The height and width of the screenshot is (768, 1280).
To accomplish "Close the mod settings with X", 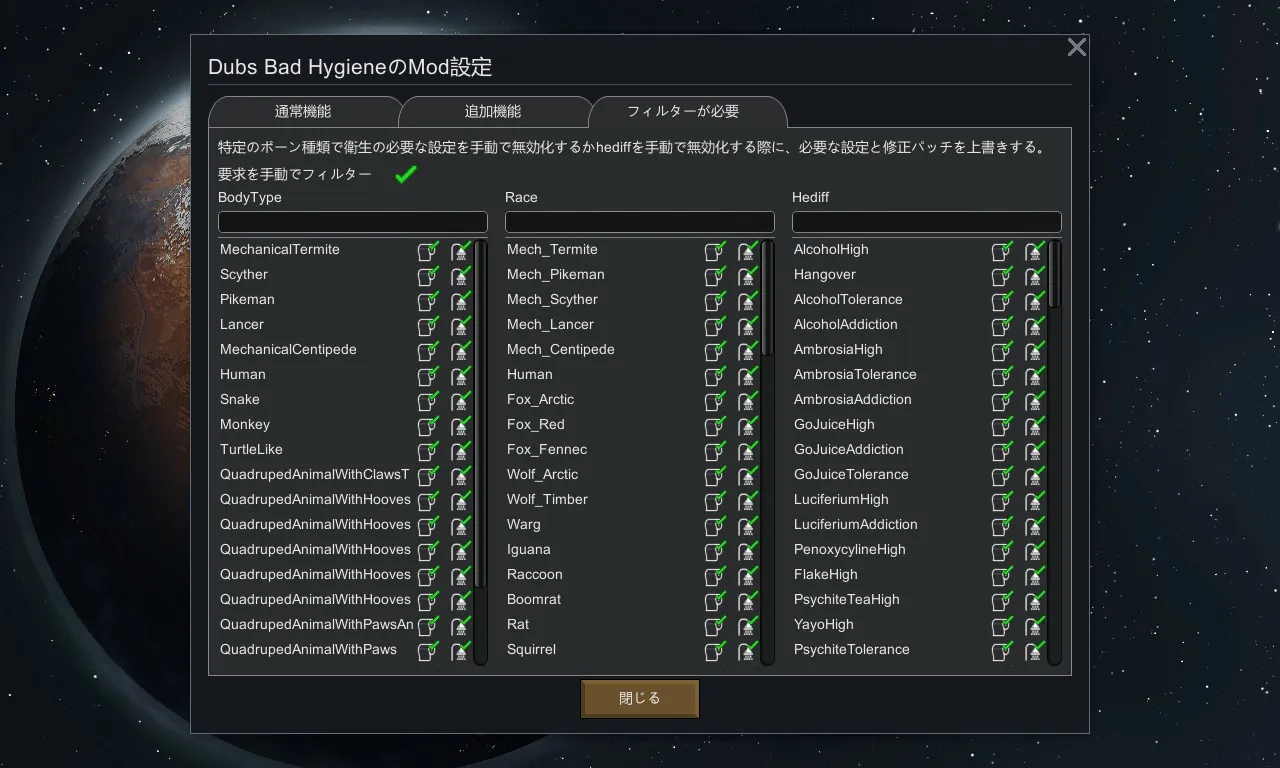I will coord(1076,47).
